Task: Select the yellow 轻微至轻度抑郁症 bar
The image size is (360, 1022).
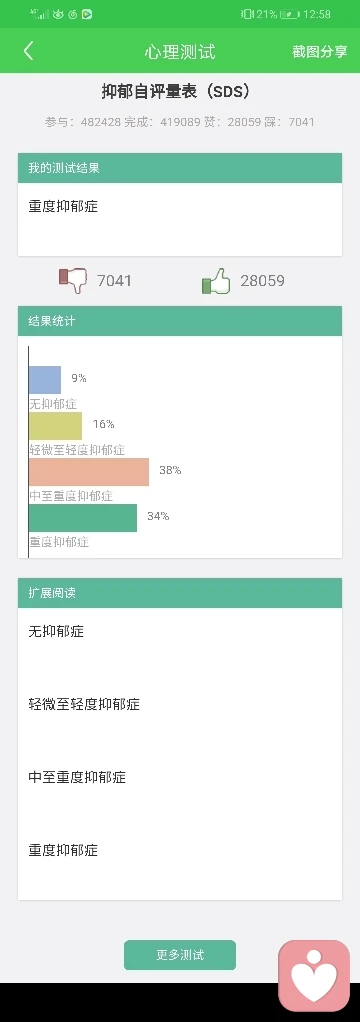Action: pyautogui.click(x=55, y=426)
